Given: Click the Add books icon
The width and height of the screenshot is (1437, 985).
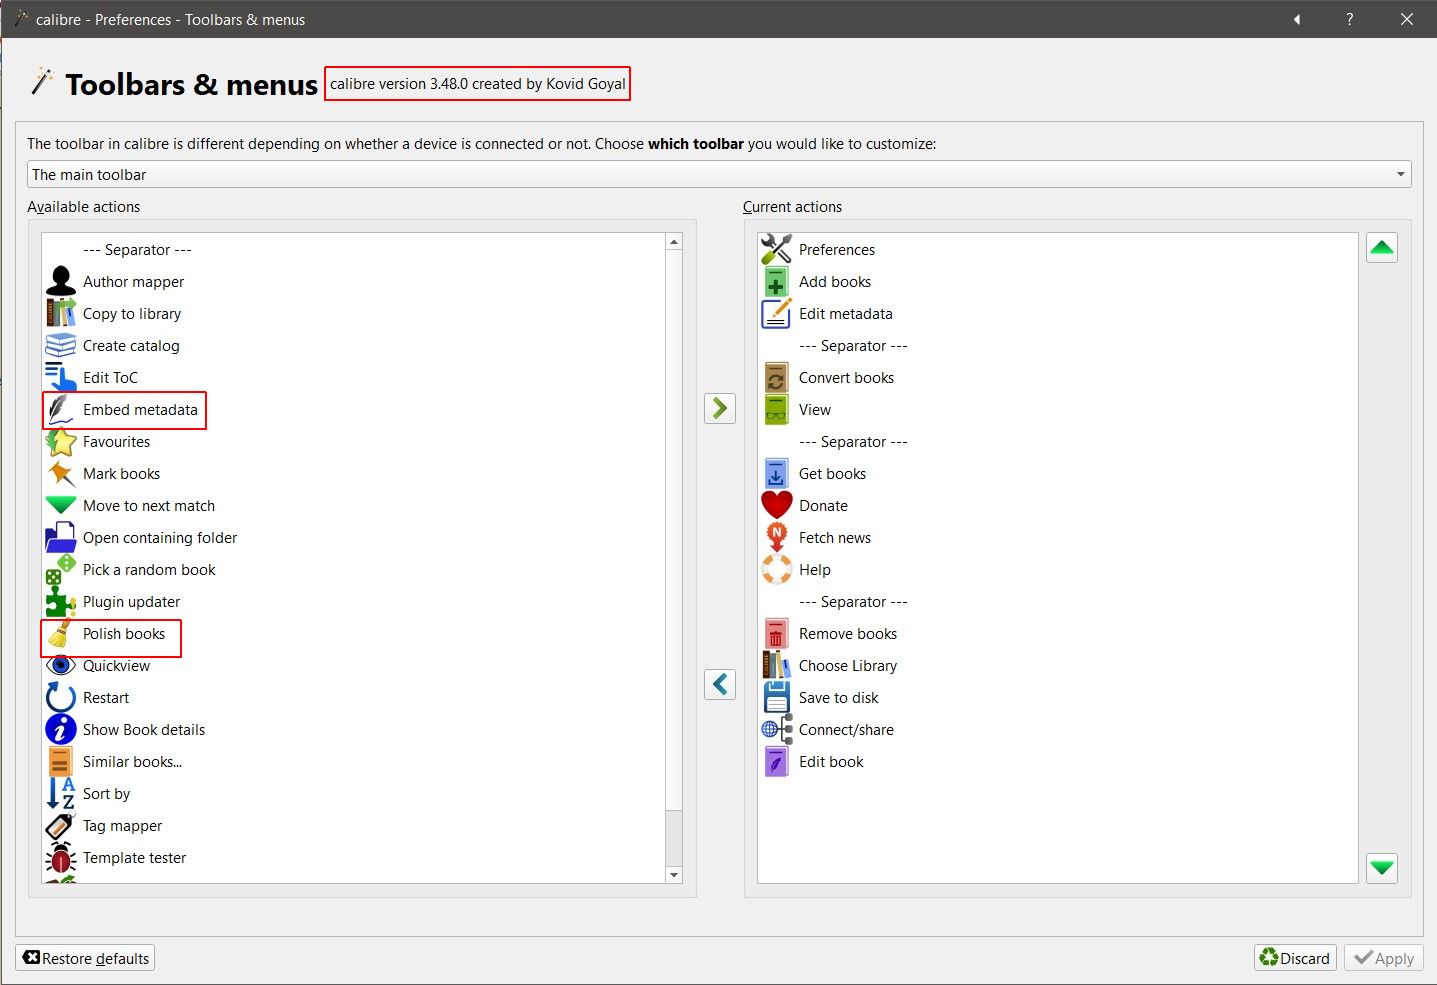Looking at the screenshot, I should click(x=777, y=282).
